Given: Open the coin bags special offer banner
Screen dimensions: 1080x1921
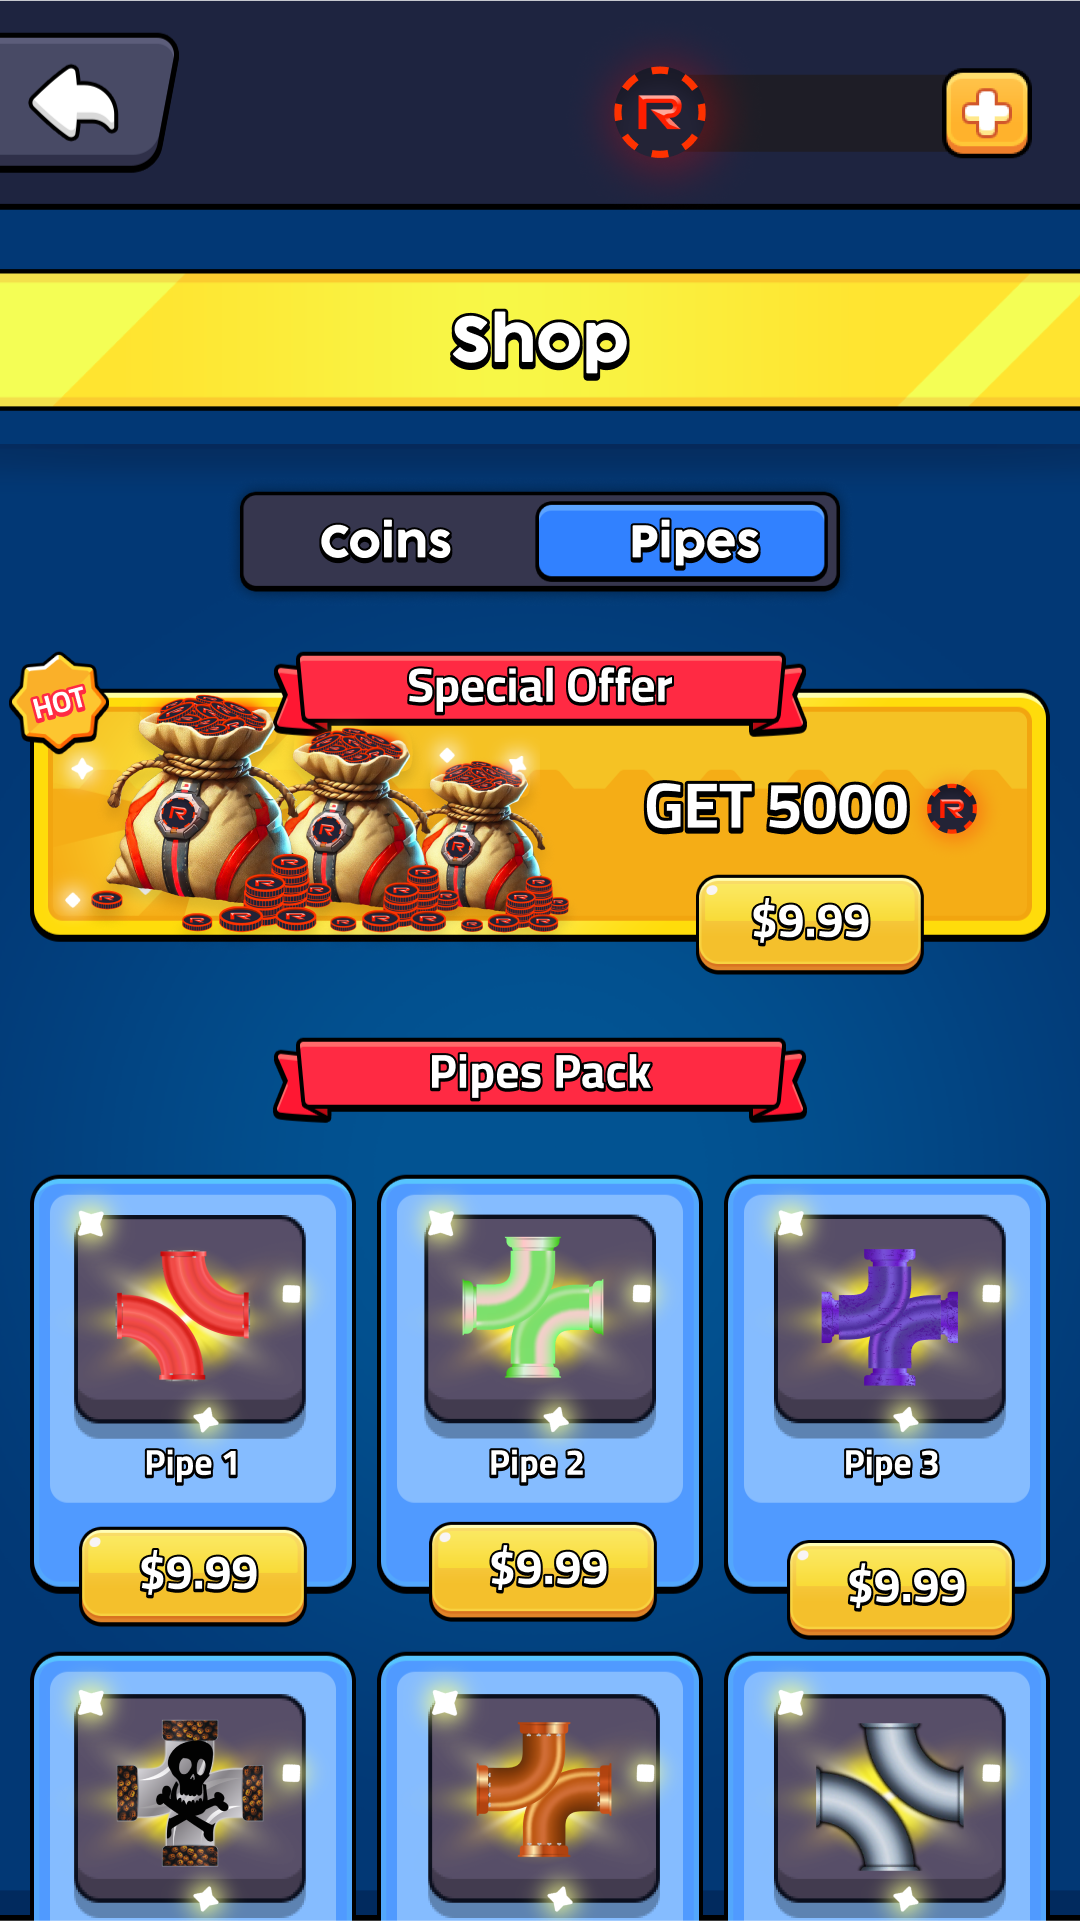Looking at the screenshot, I should (x=540, y=815).
